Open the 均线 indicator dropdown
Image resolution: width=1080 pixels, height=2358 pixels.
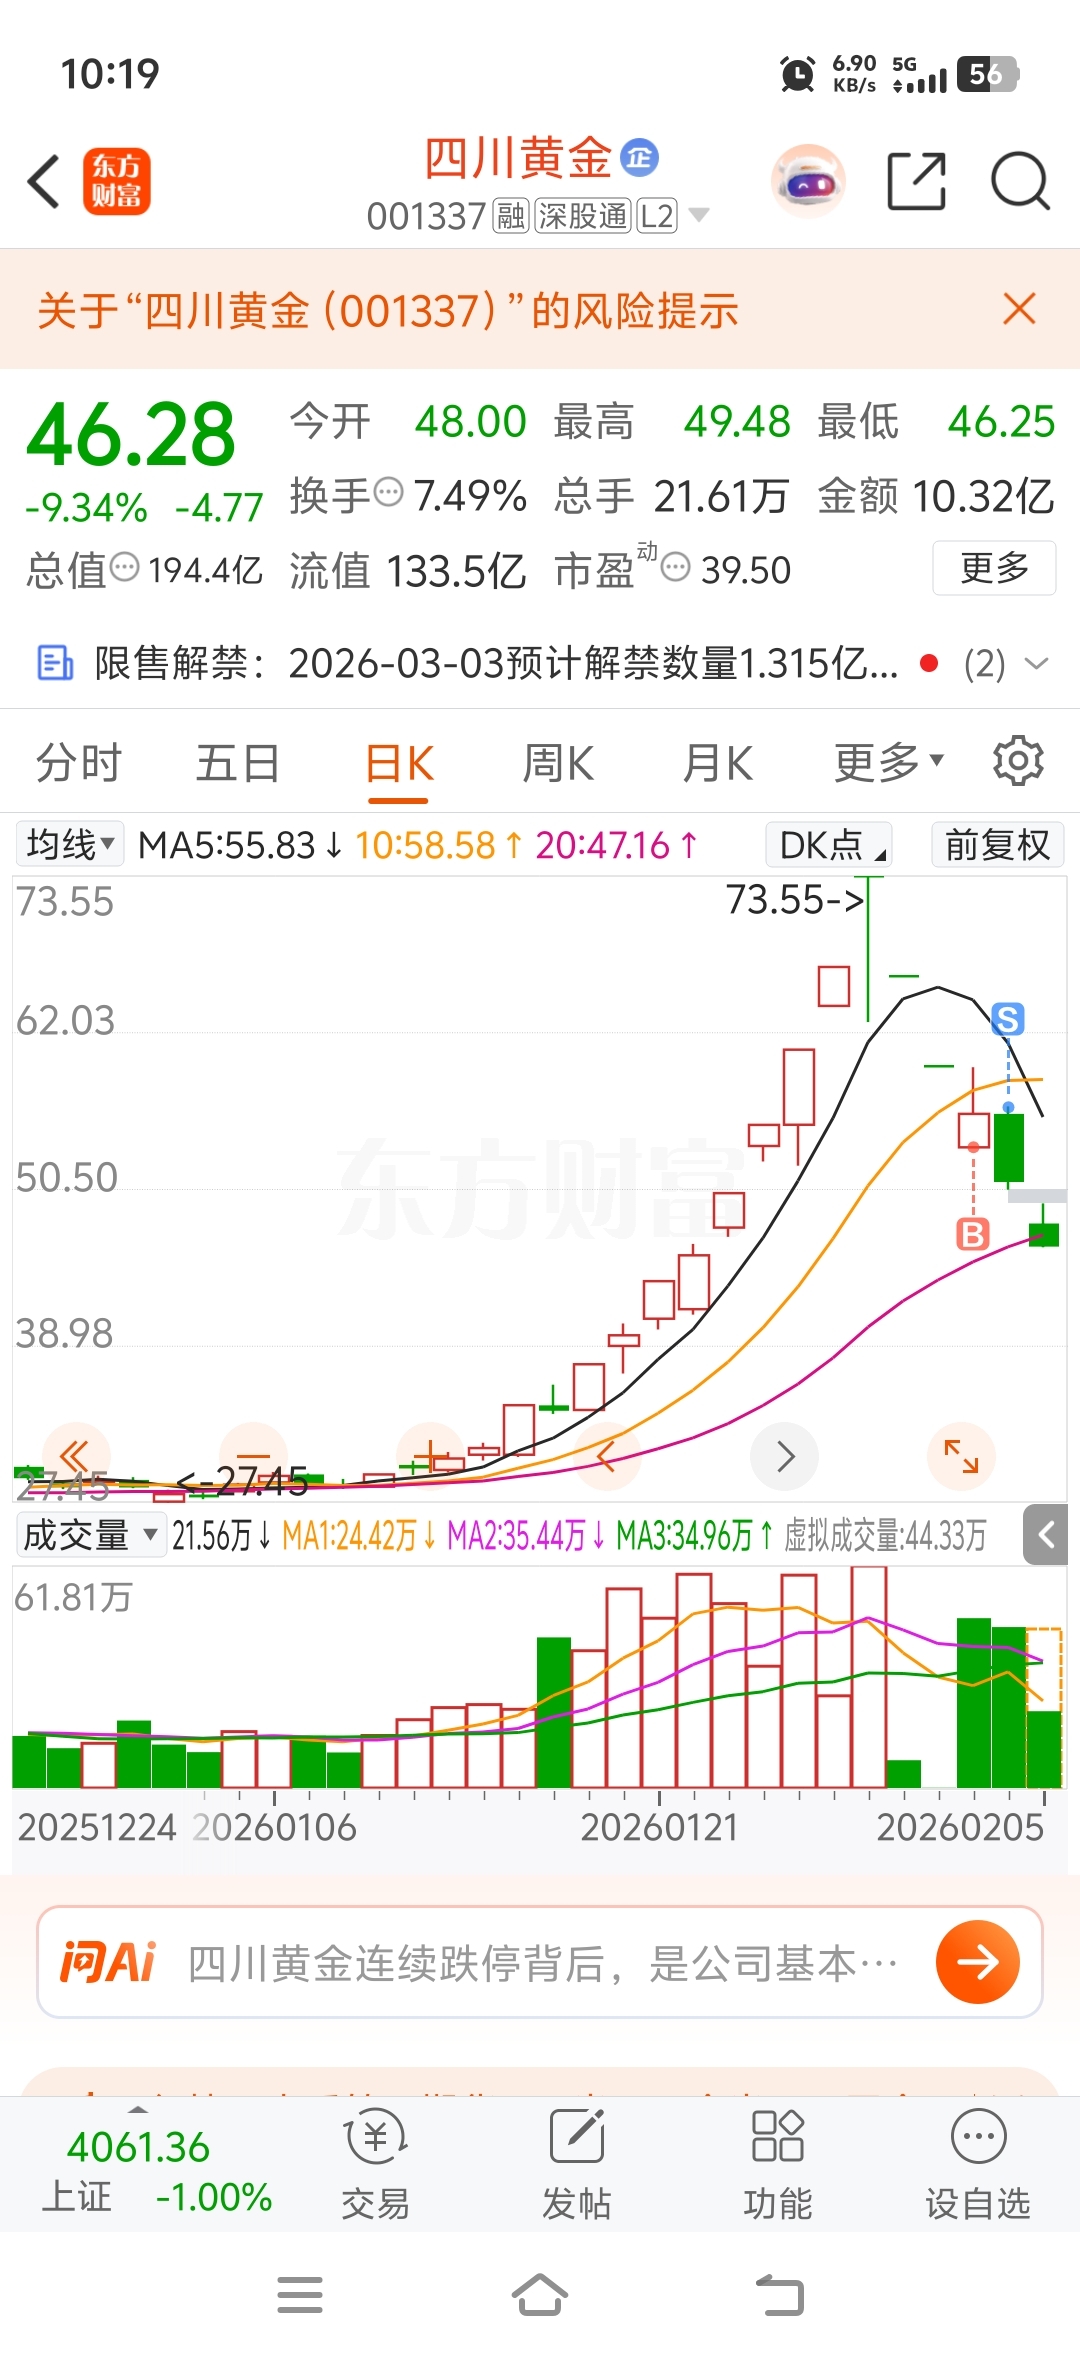(69, 844)
